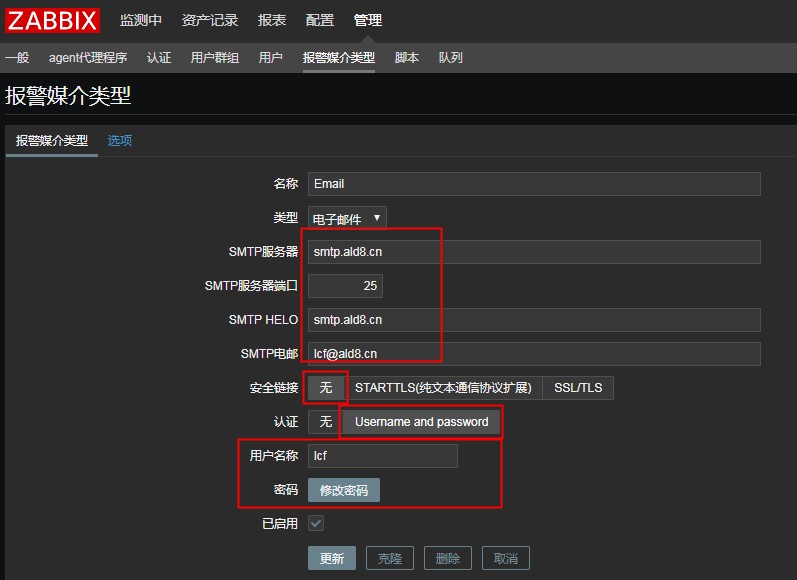Go to the 用户群组 submenu
797x580 pixels.
pyautogui.click(x=214, y=57)
